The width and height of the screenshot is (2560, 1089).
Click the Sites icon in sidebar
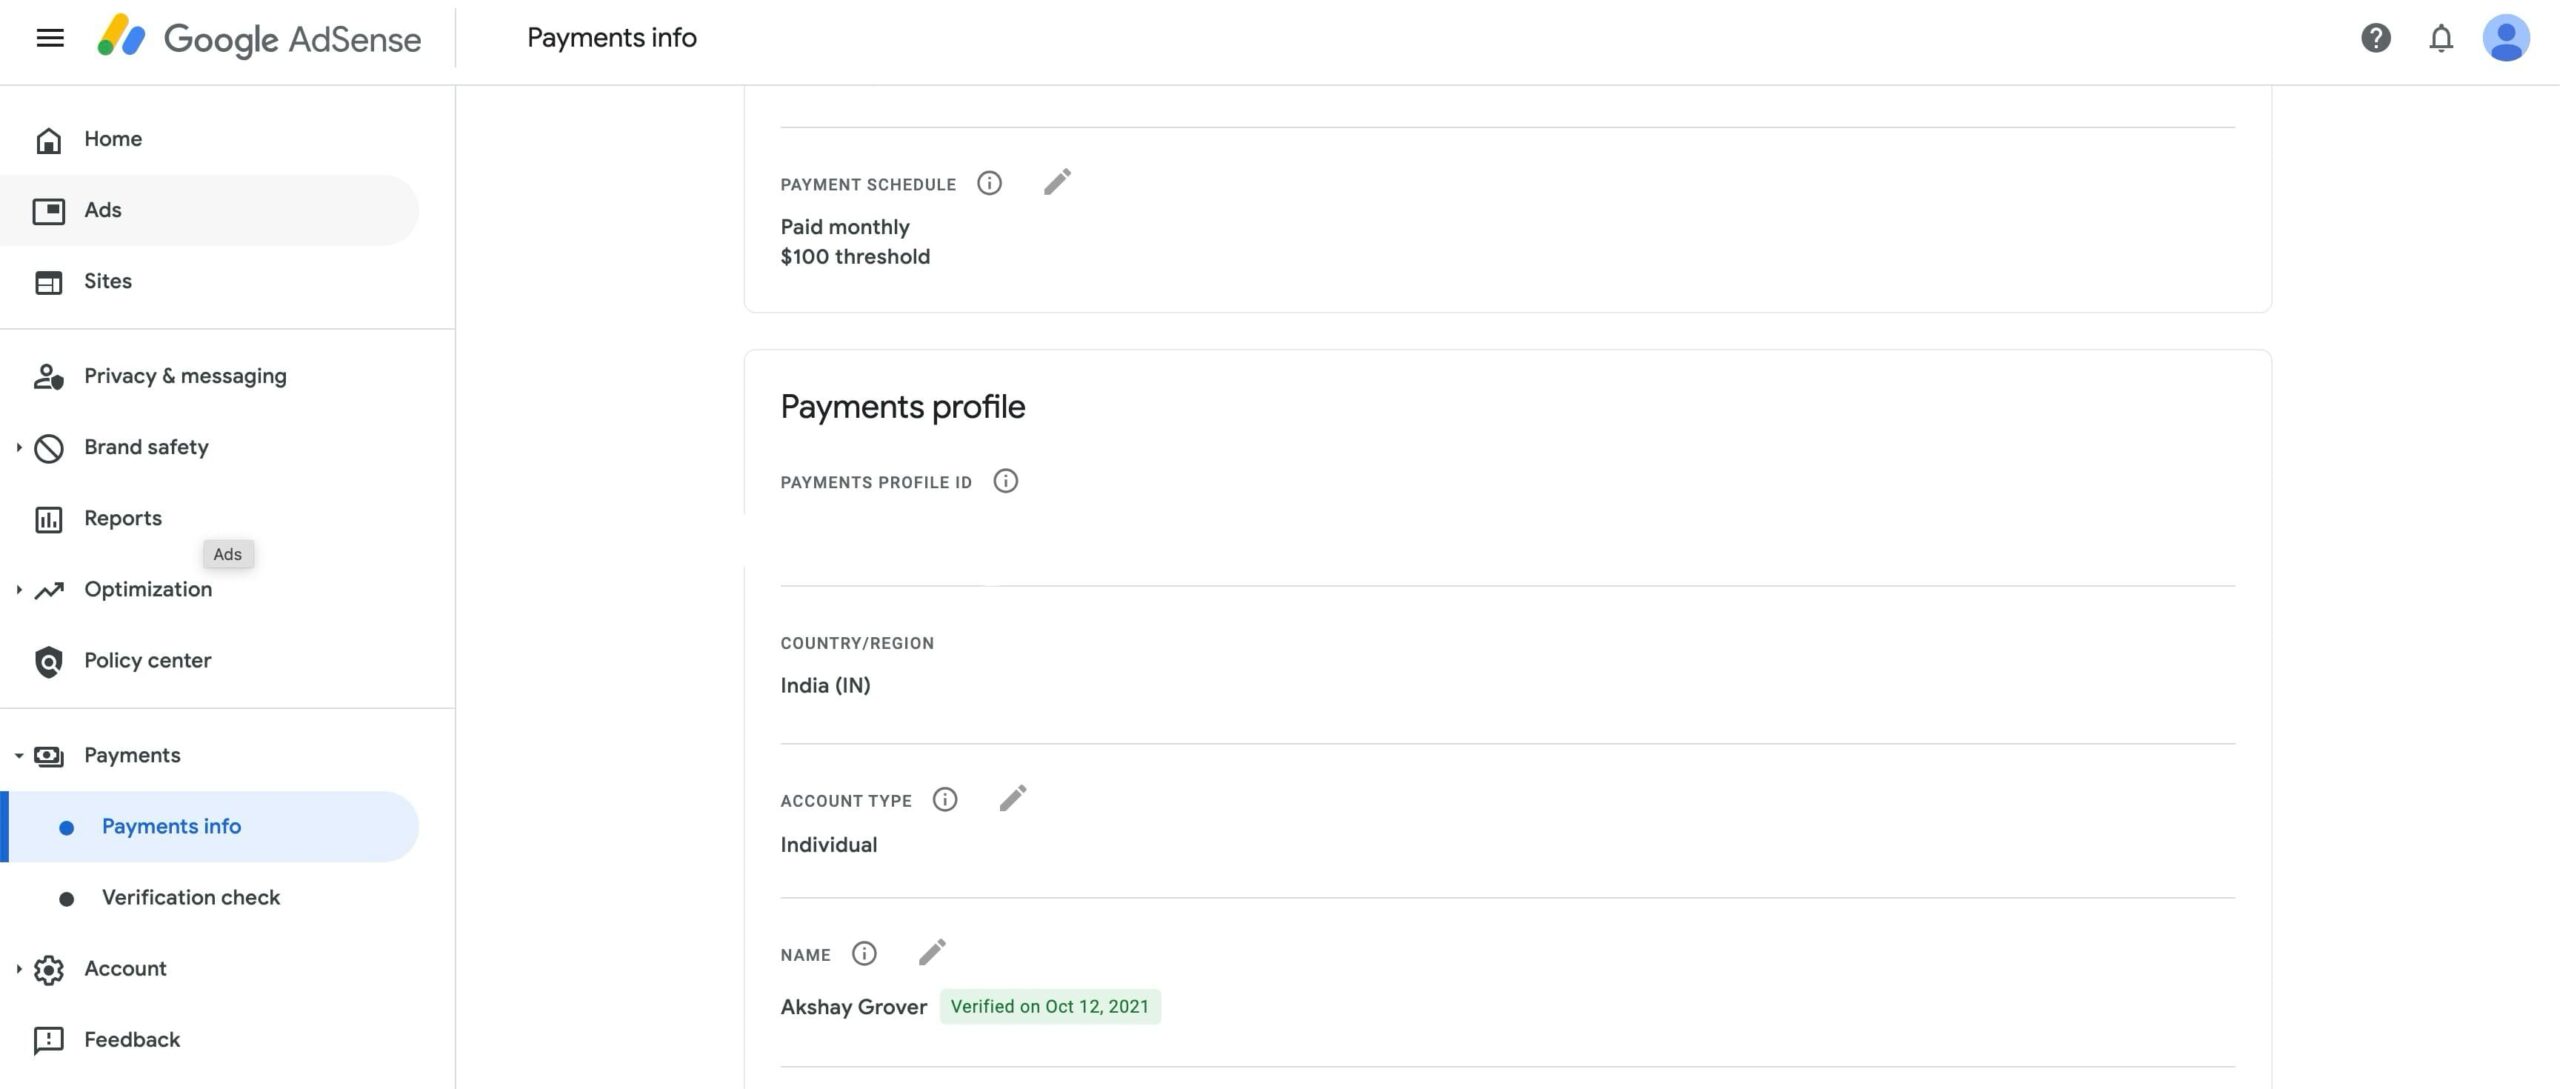[x=48, y=282]
